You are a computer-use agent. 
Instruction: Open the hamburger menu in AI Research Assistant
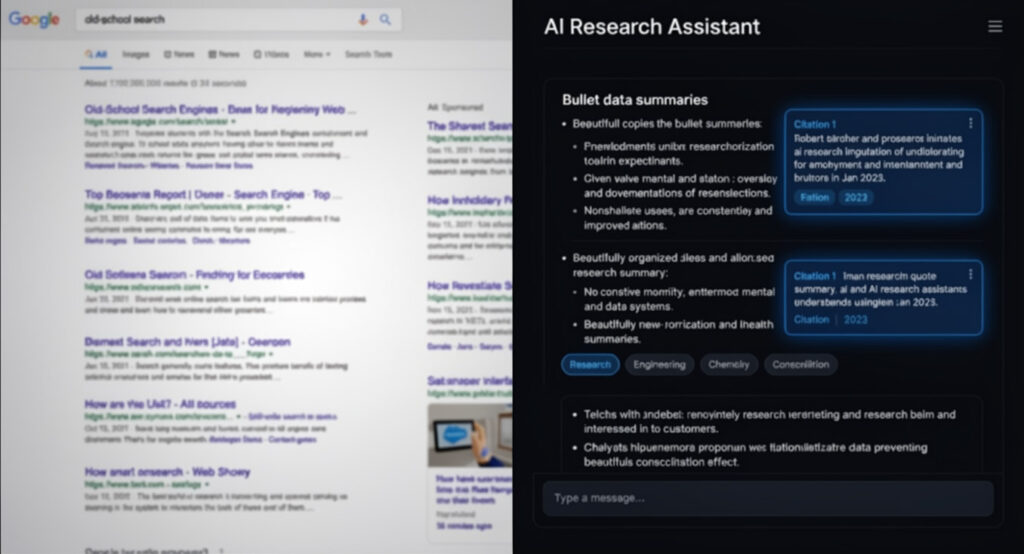tap(995, 26)
